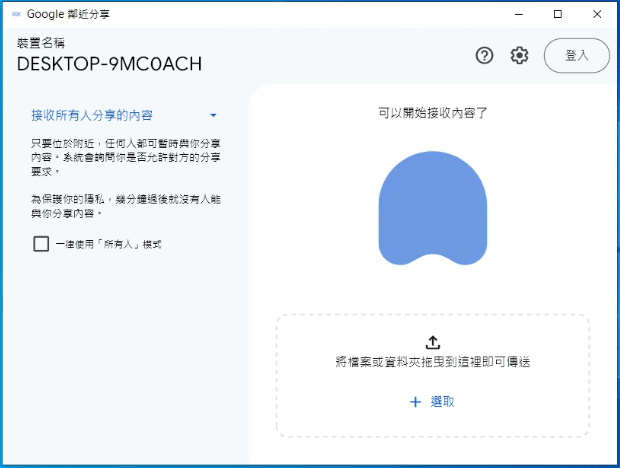620x468 pixels.
Task: Click the paragraph starting with 只要位於附近
Action: [x=126, y=157]
